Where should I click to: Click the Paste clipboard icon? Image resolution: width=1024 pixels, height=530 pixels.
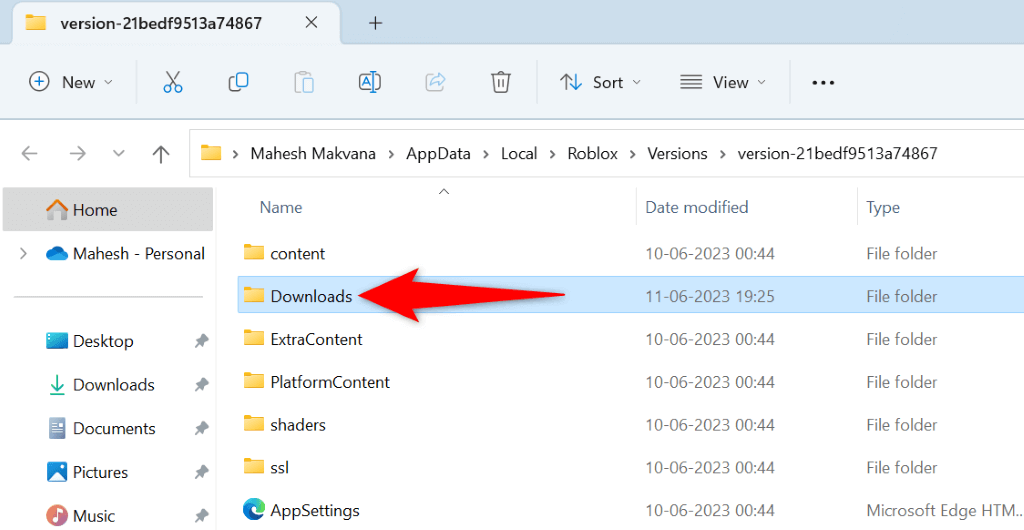304,82
